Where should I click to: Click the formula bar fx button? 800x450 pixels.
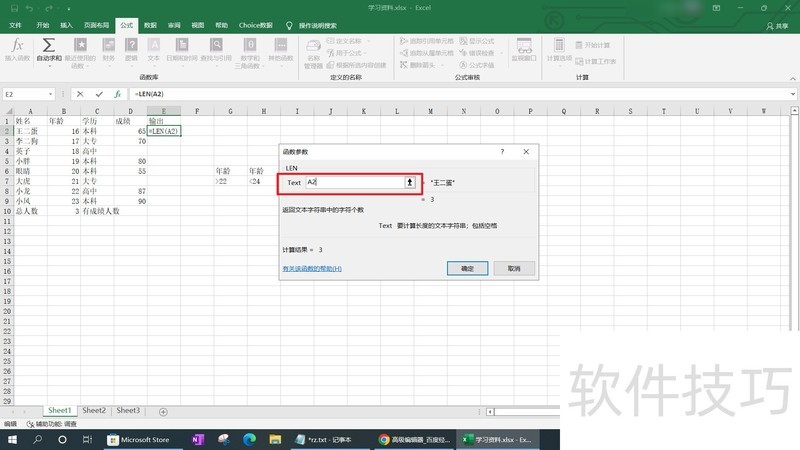(x=117, y=94)
